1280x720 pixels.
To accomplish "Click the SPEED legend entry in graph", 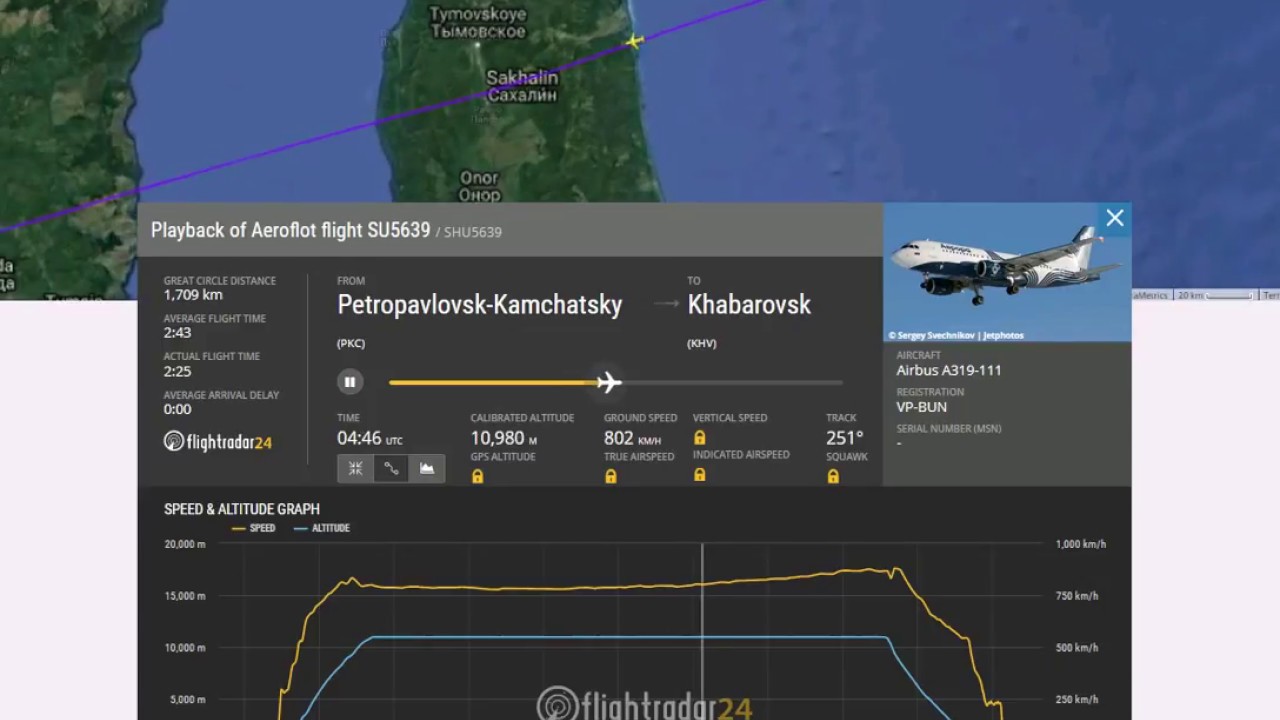I will click(254, 528).
